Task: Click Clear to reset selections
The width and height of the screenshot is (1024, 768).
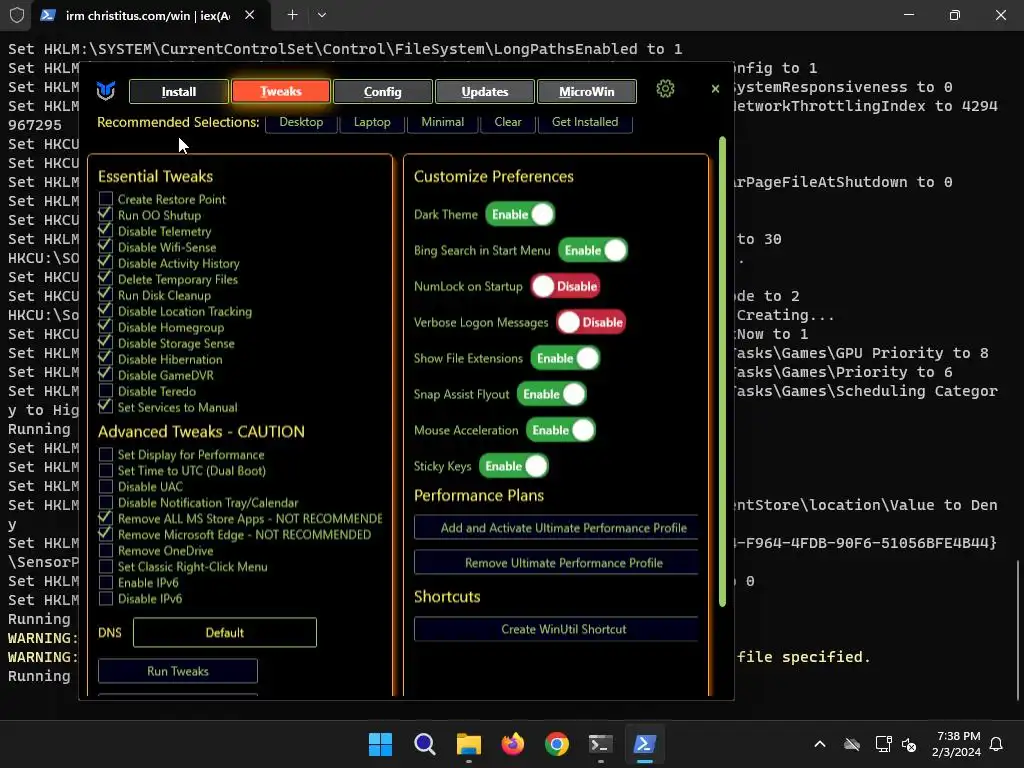Action: 508,122
